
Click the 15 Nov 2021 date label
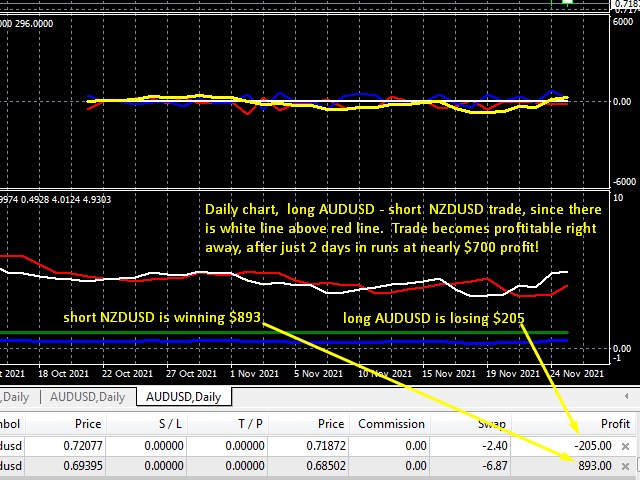tap(449, 373)
